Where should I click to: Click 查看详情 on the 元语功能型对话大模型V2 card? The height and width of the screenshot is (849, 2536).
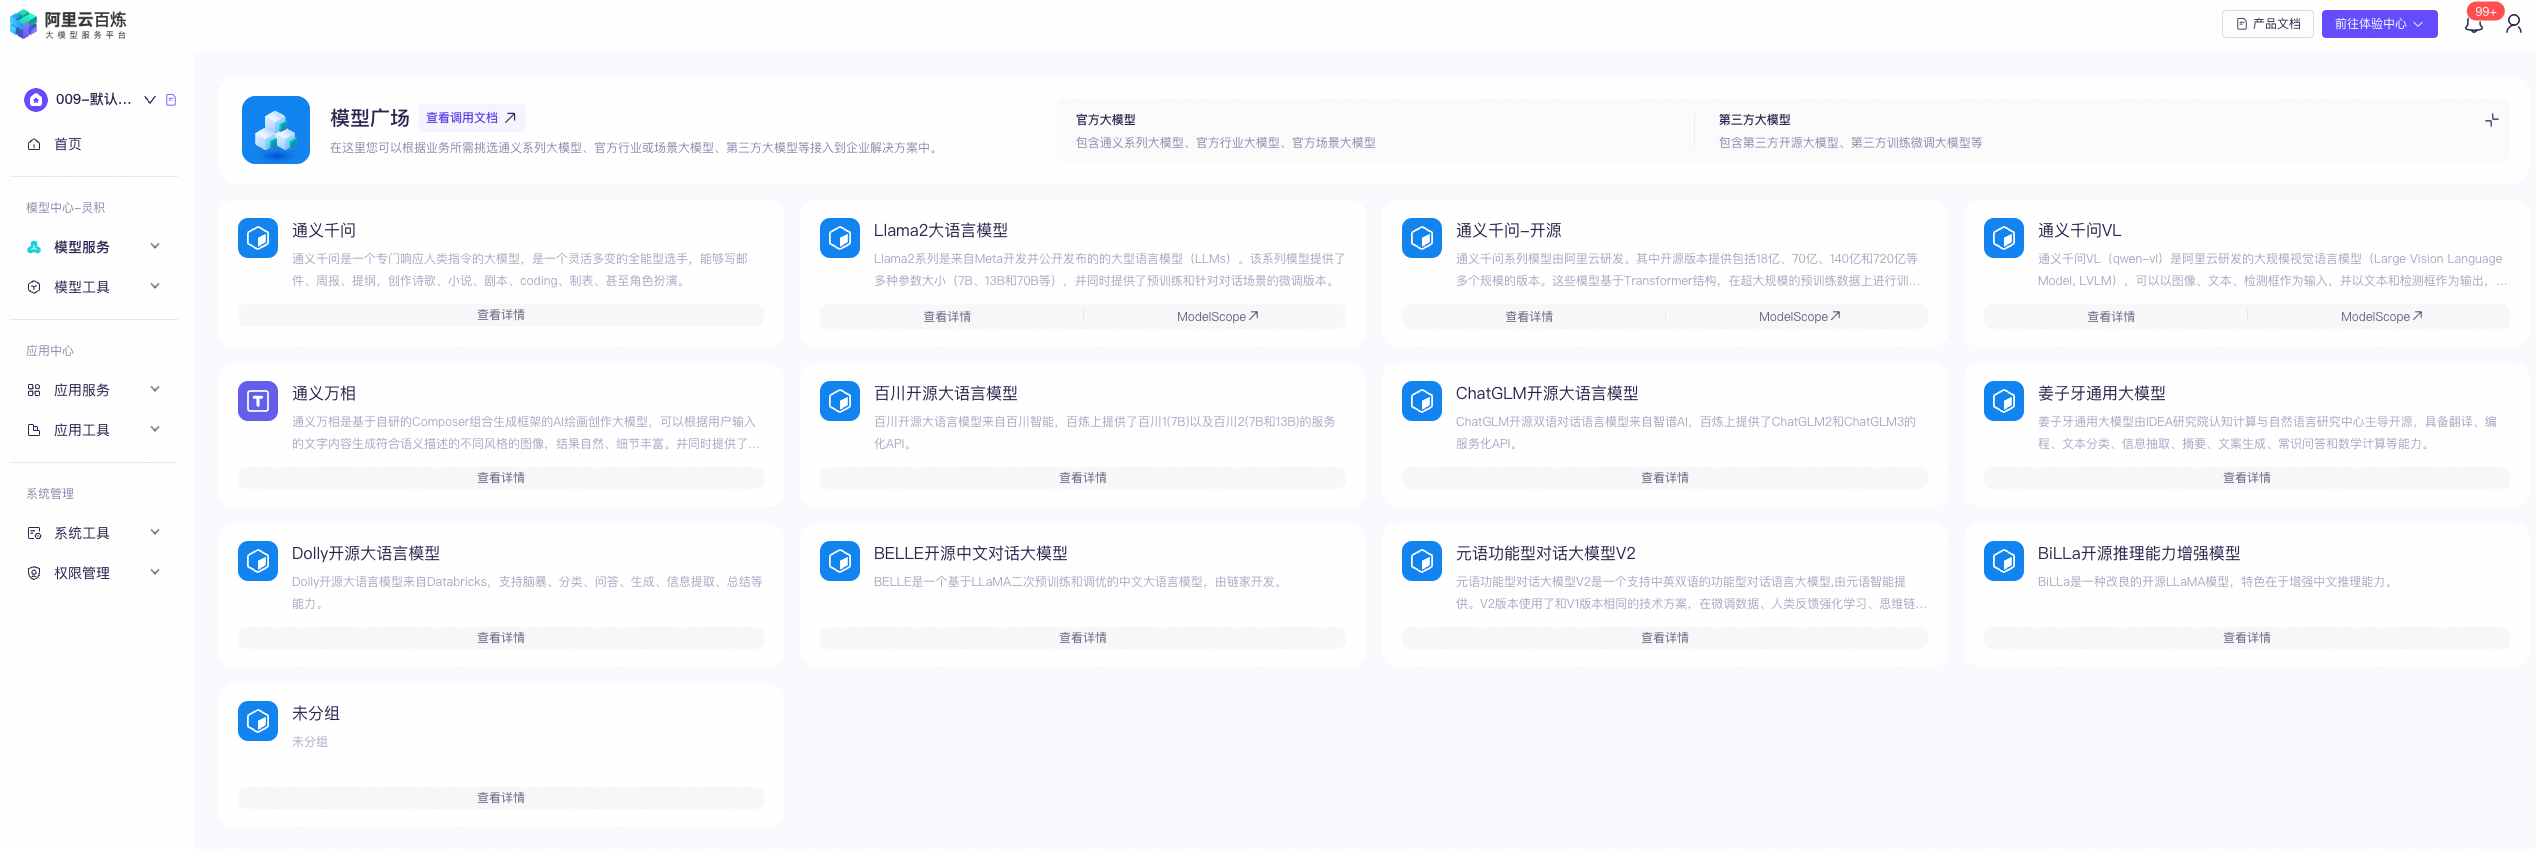click(1665, 638)
